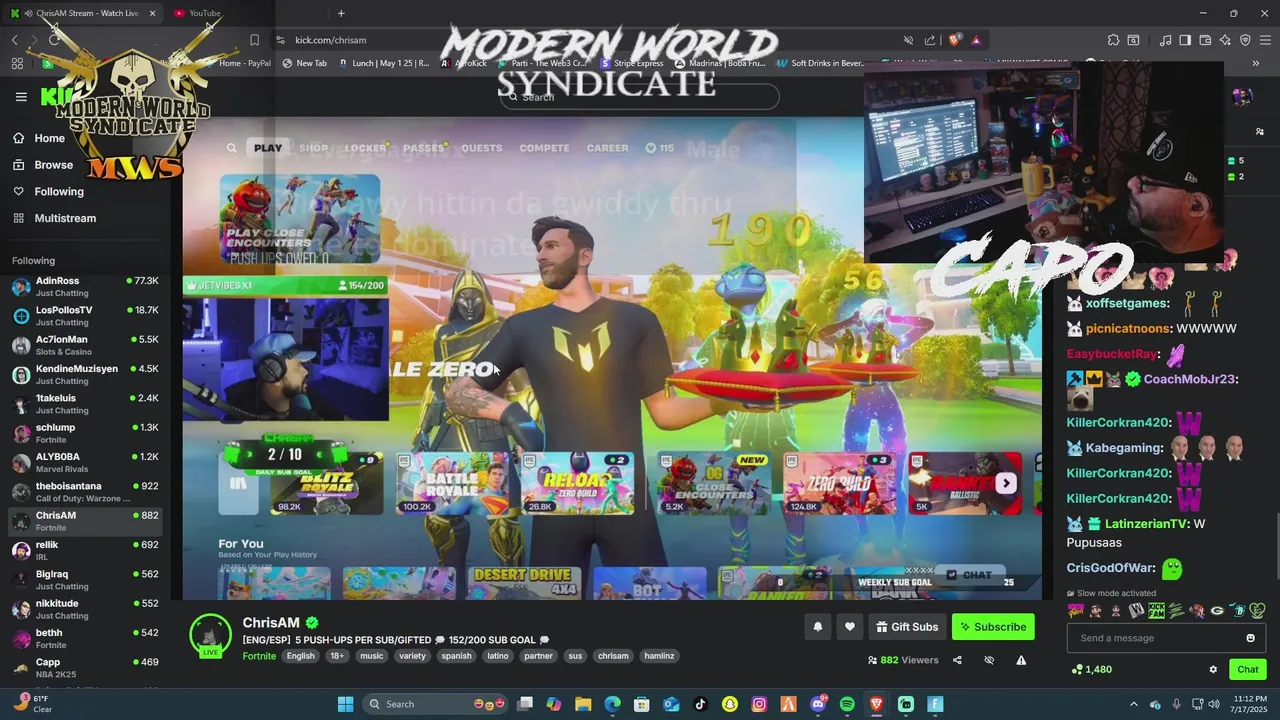Open the Windows Start menu
The width and height of the screenshot is (1280, 720).
[345, 704]
